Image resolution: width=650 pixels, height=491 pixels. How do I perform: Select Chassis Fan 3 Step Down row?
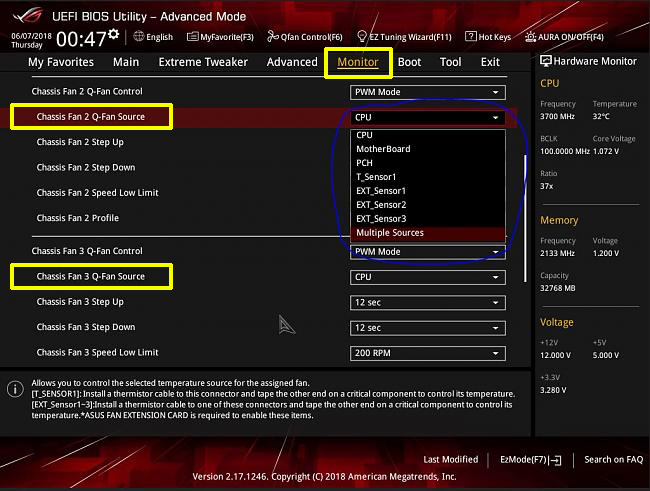click(86, 327)
